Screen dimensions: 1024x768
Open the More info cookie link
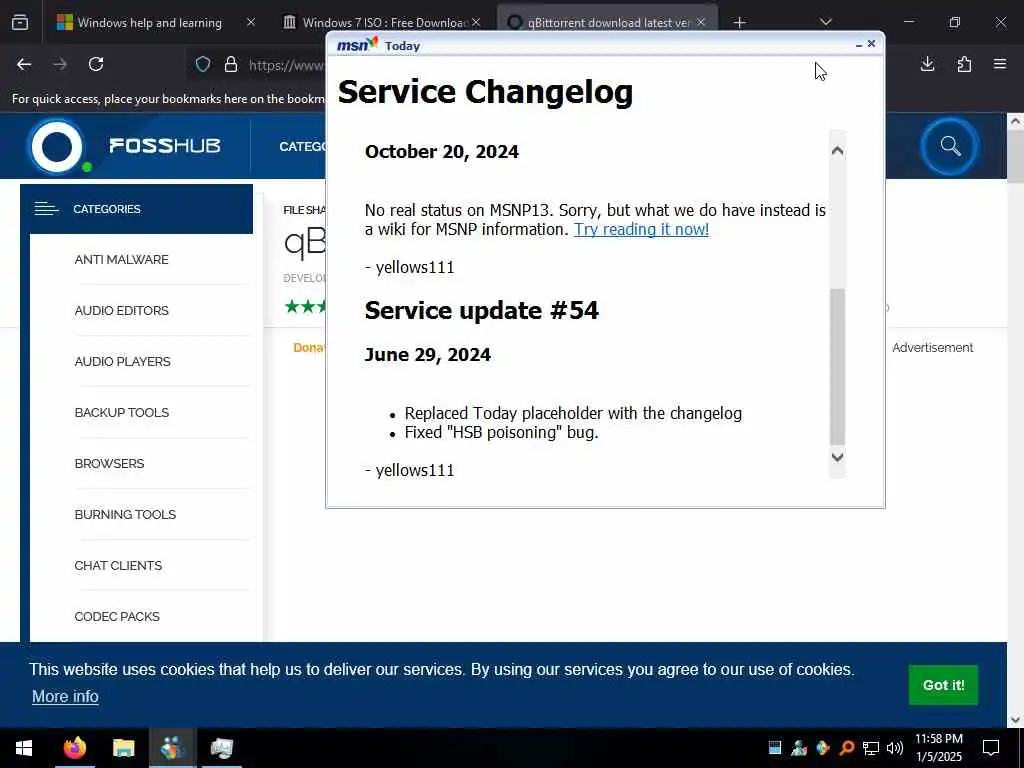click(65, 697)
